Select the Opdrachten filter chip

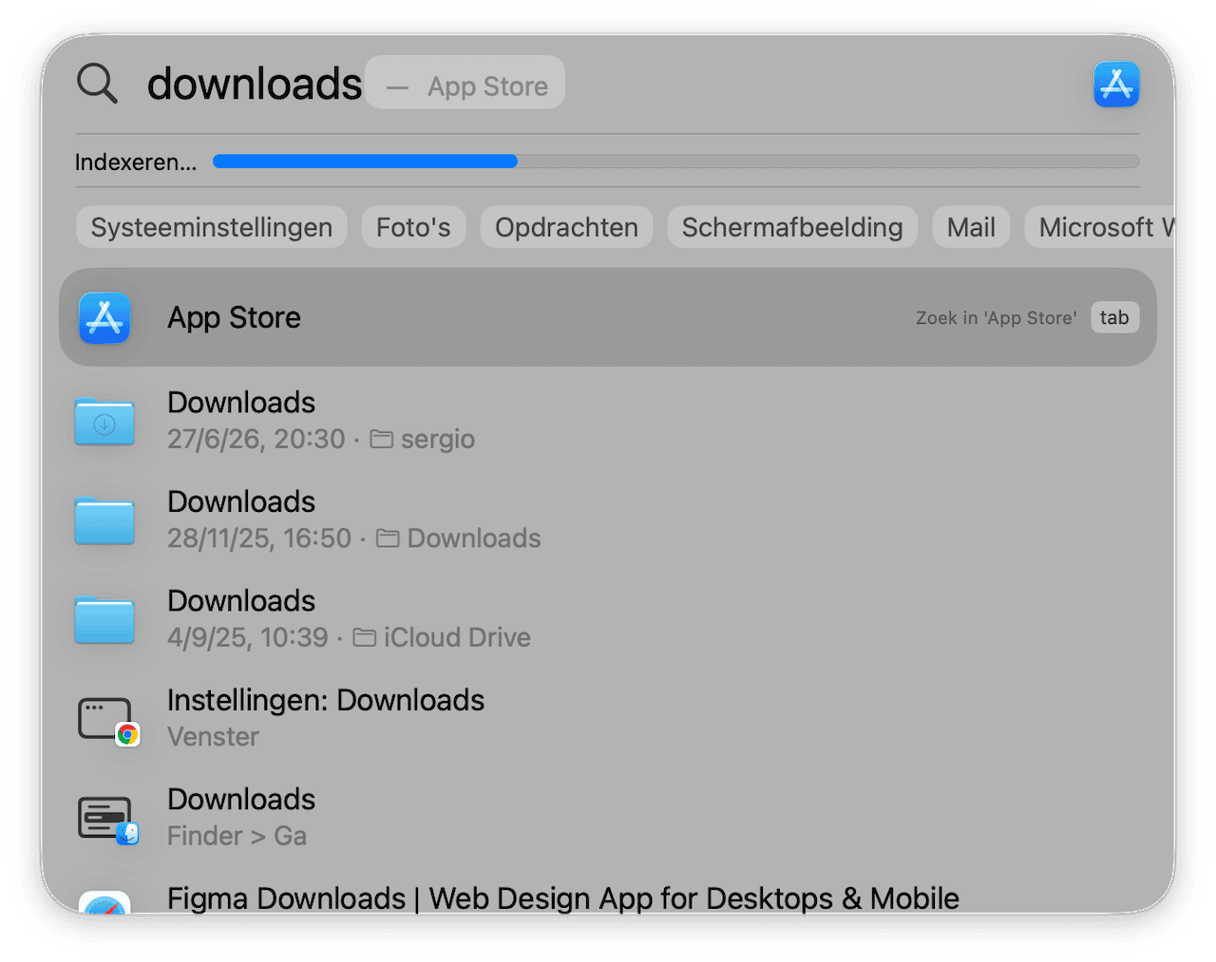point(567,227)
